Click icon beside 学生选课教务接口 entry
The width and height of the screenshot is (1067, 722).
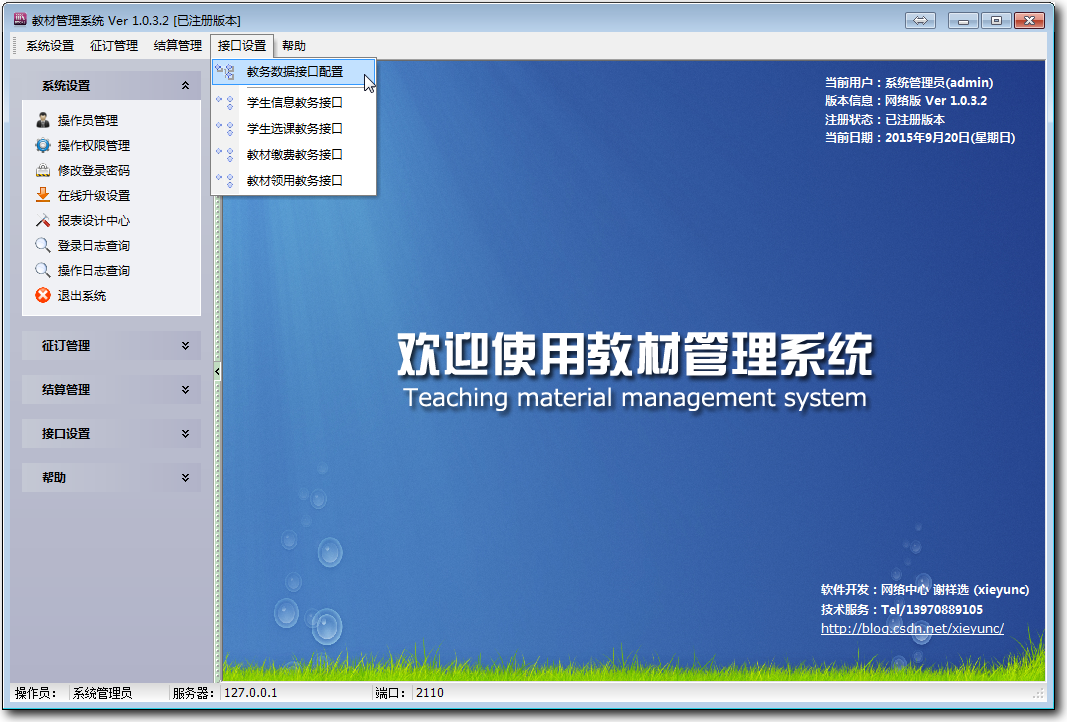tap(225, 129)
